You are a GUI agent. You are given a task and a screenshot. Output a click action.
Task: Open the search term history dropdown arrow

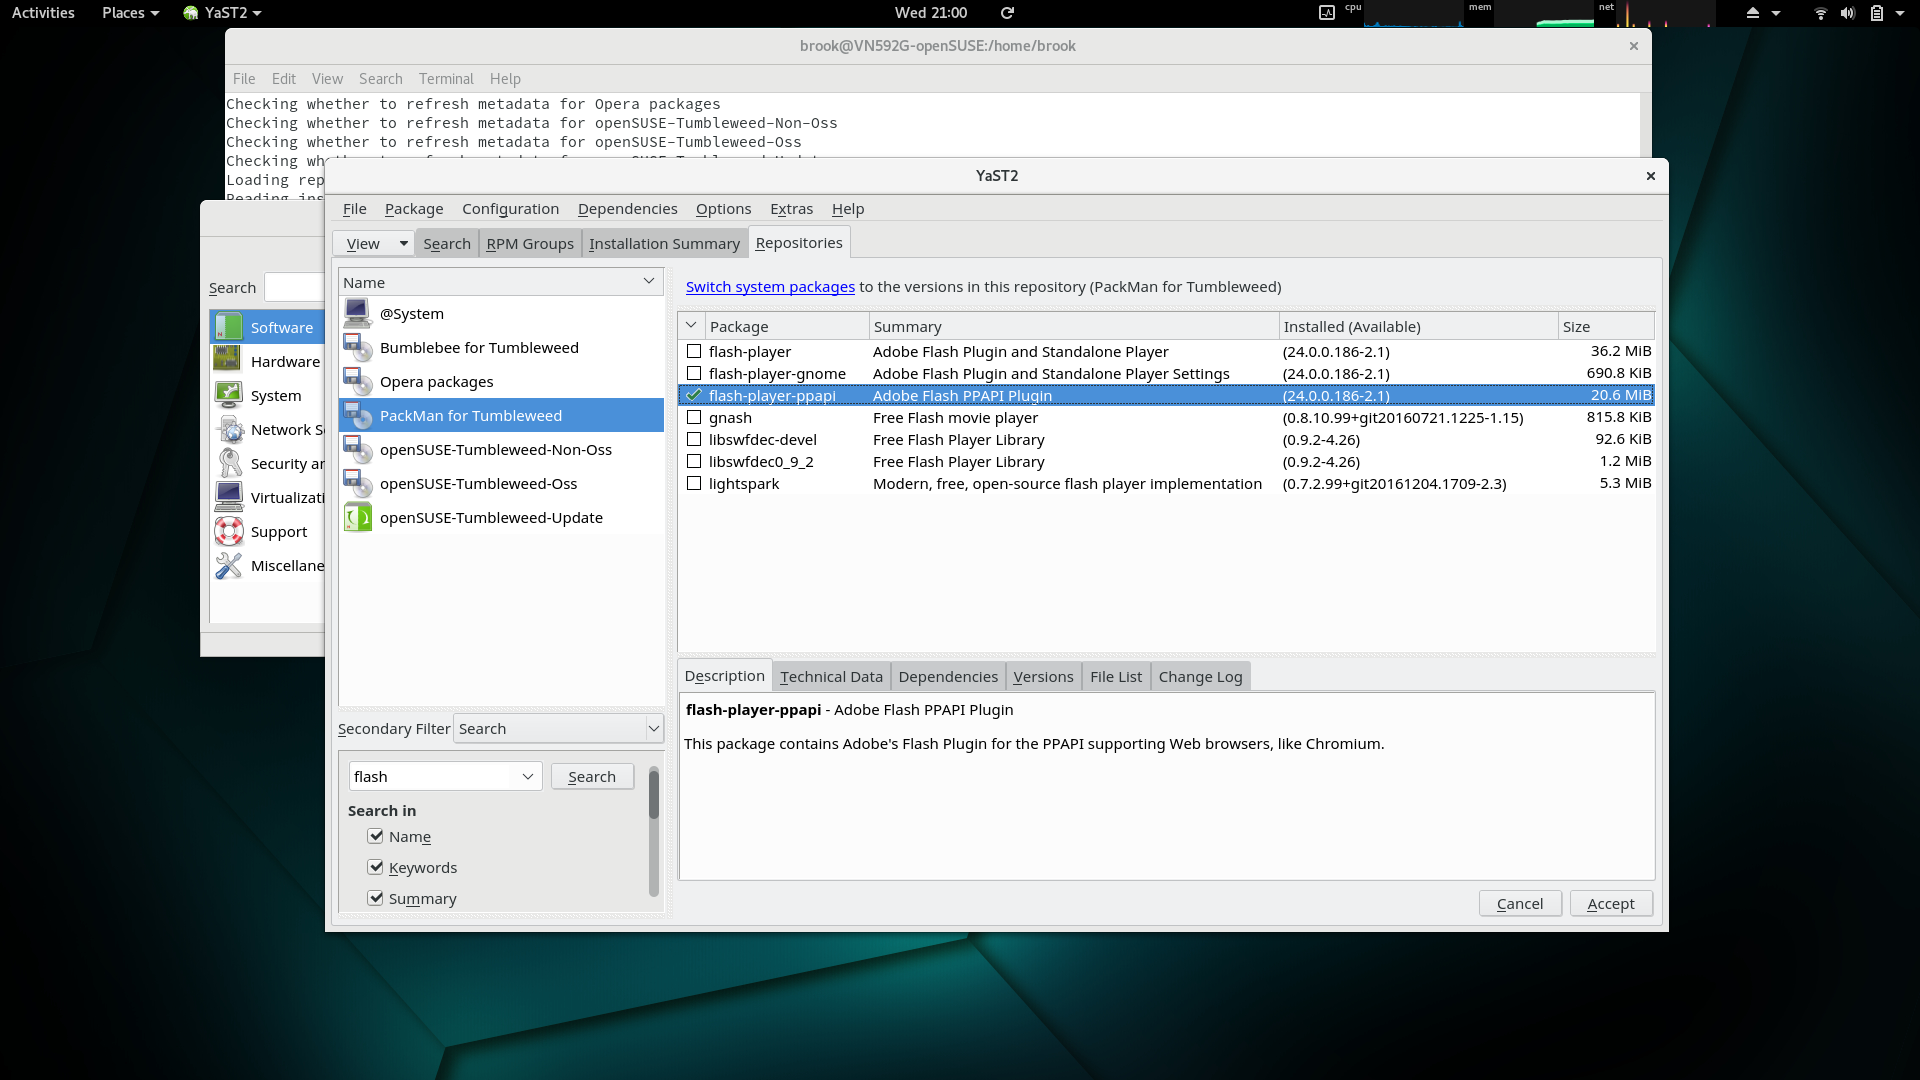[x=528, y=777]
